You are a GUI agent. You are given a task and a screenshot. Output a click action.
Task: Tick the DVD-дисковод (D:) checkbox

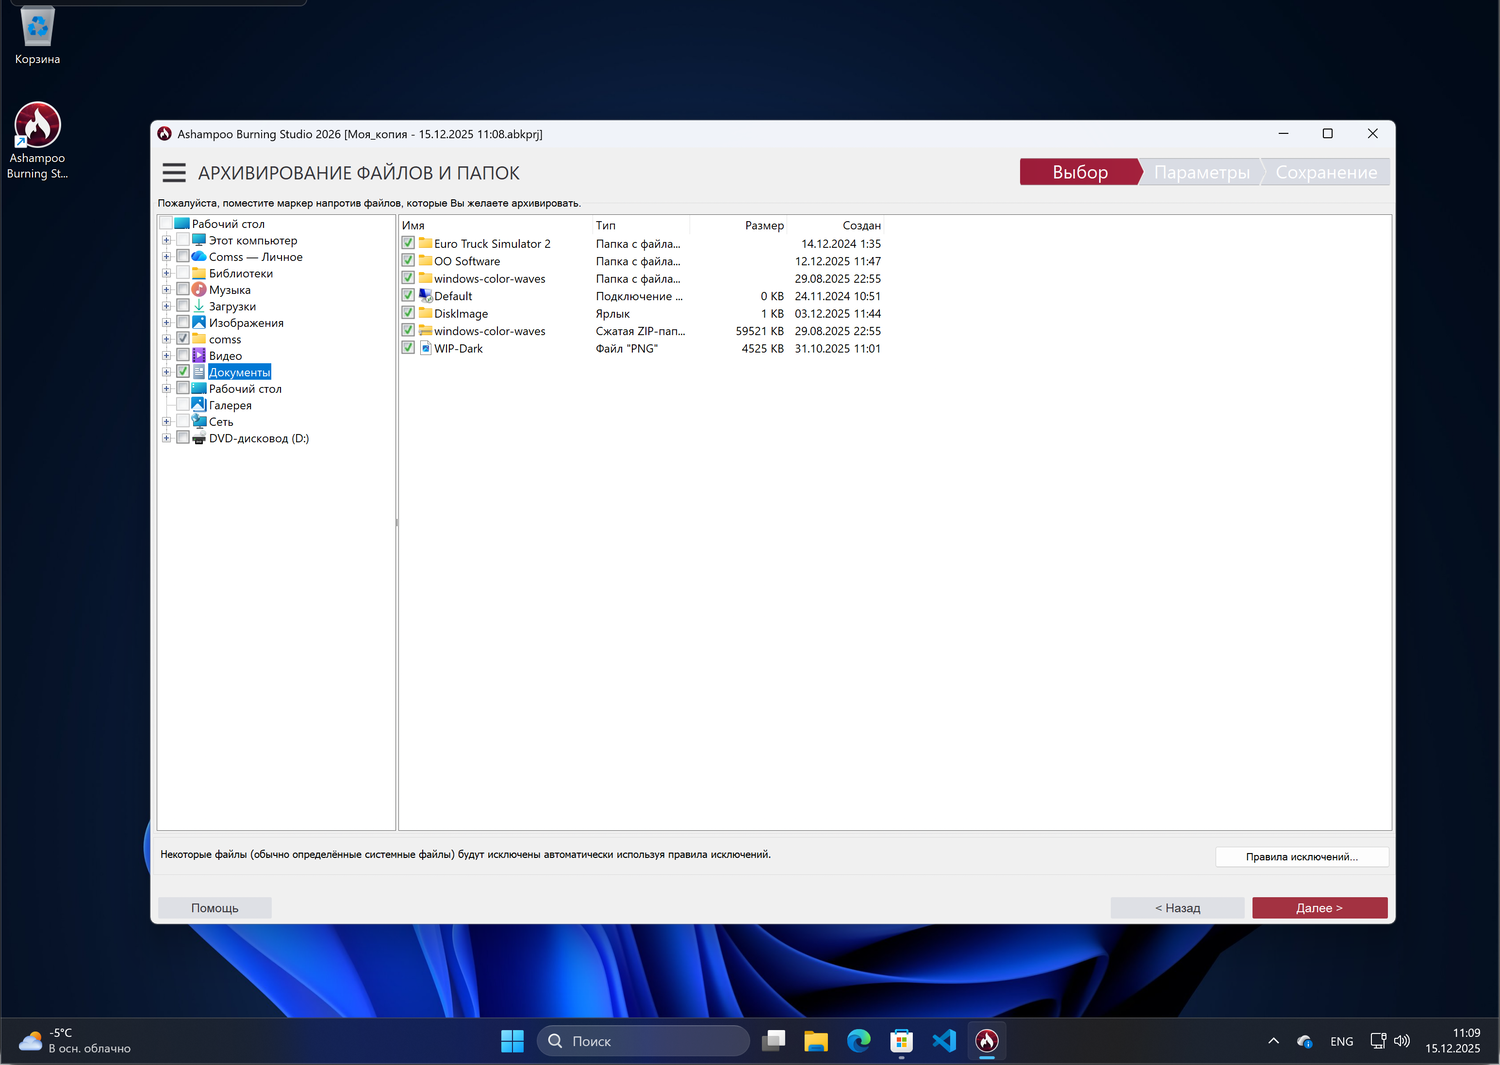click(x=183, y=438)
